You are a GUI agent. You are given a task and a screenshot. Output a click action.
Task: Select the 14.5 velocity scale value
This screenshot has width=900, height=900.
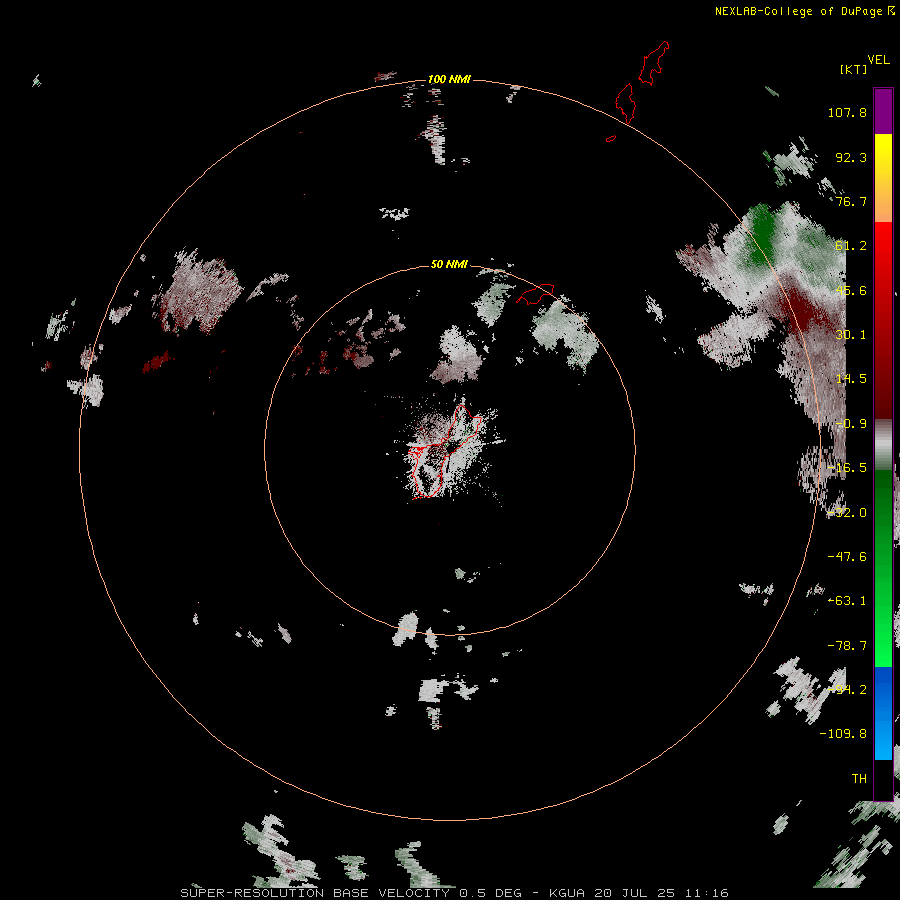coord(851,379)
